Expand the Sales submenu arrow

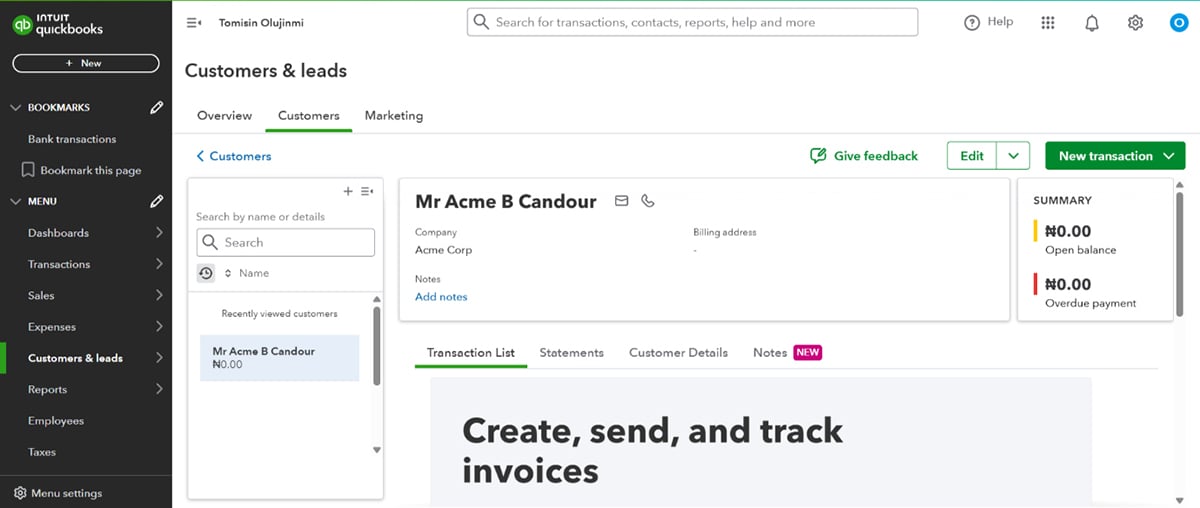159,295
